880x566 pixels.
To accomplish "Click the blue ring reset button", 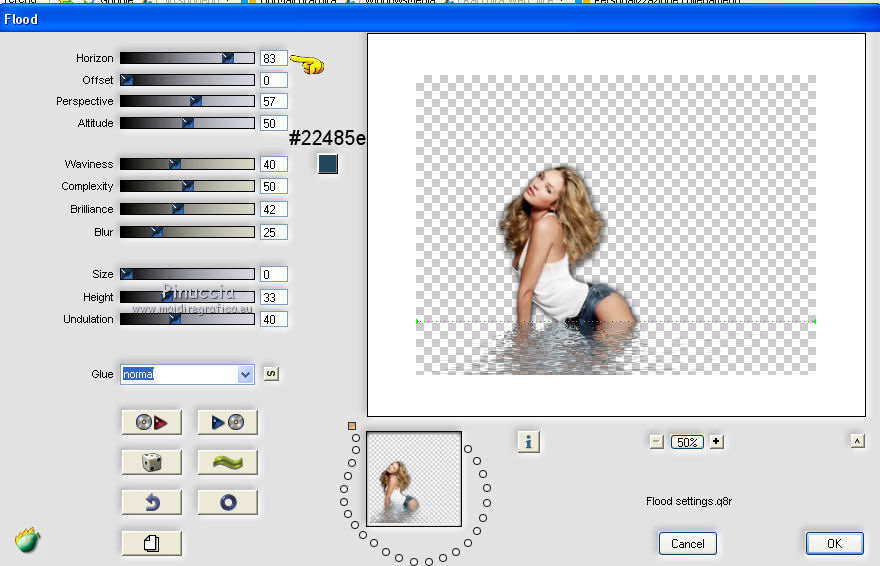I will [227, 502].
